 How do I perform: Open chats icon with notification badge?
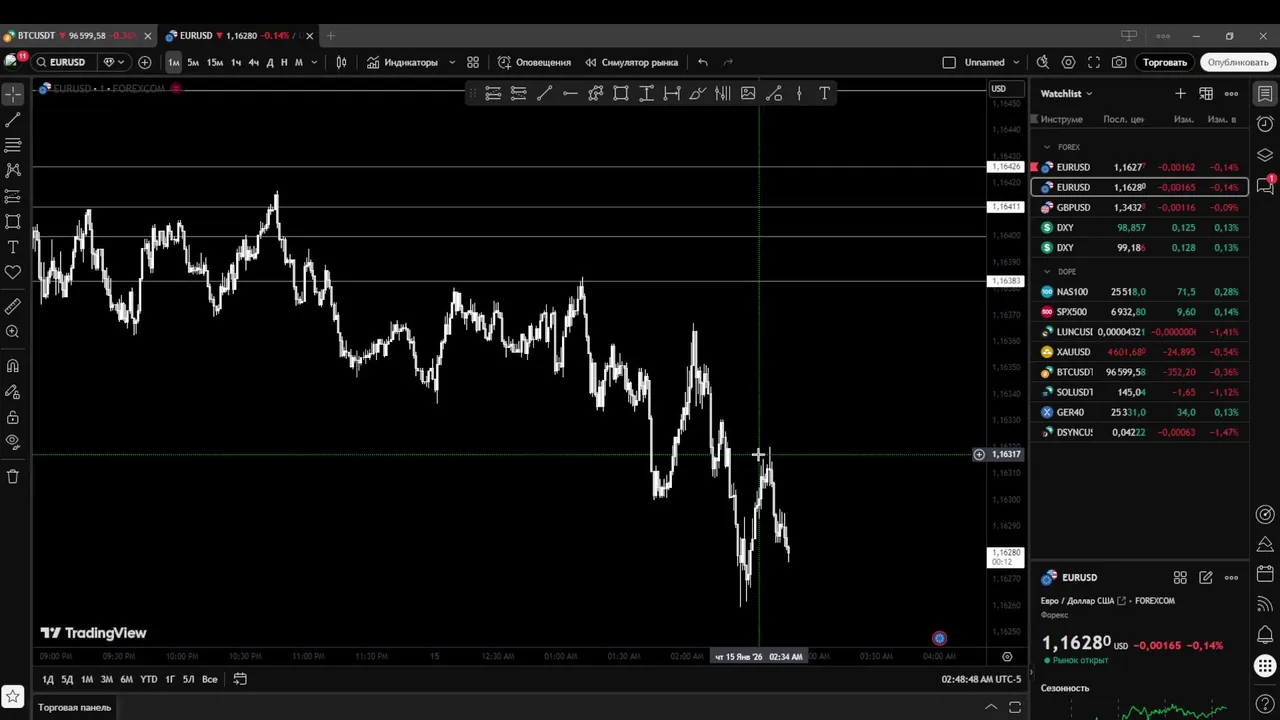1265,185
